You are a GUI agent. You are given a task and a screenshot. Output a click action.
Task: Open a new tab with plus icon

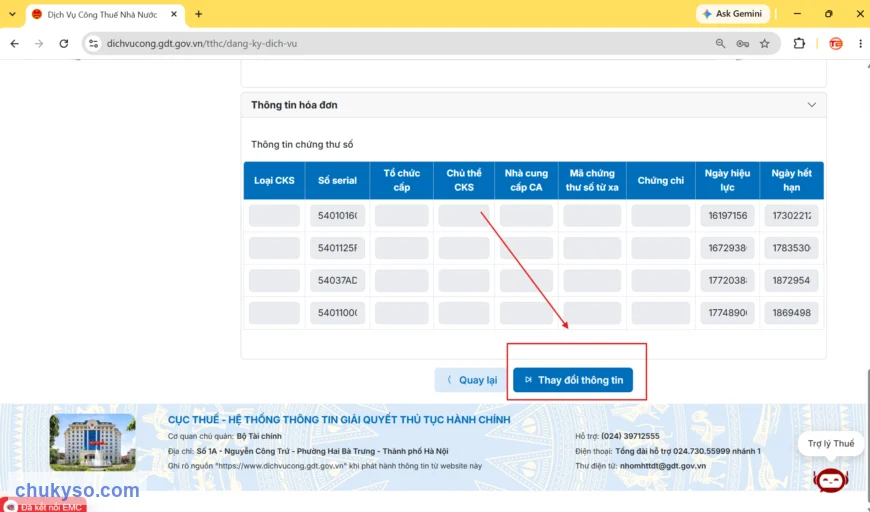(x=199, y=14)
